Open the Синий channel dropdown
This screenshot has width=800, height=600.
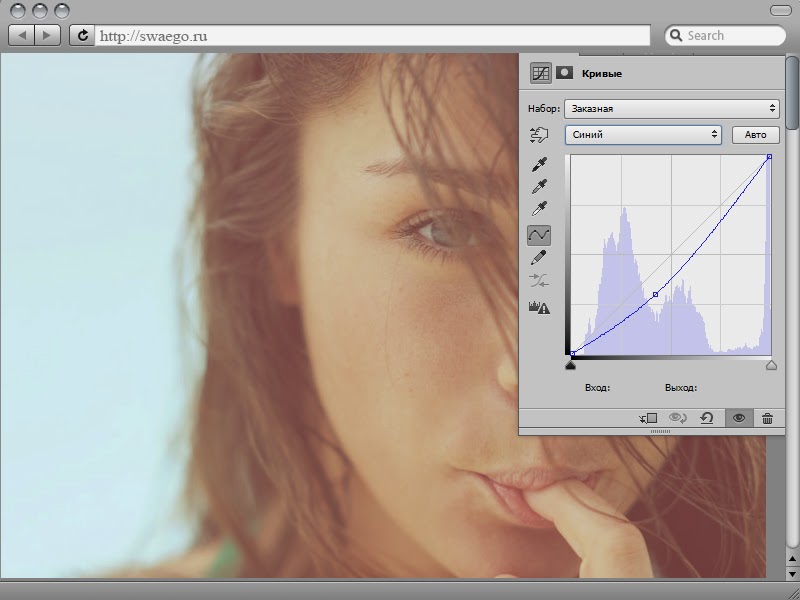tap(643, 135)
